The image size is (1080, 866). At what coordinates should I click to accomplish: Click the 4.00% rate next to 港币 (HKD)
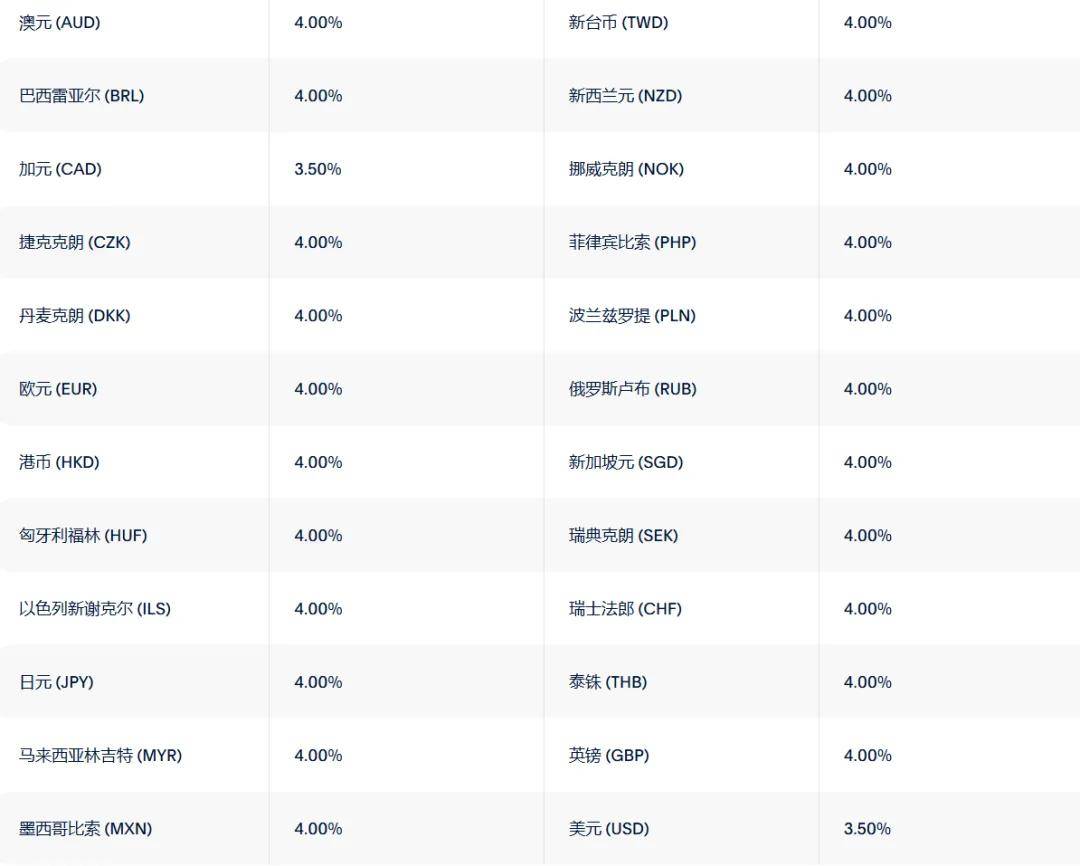pos(318,462)
